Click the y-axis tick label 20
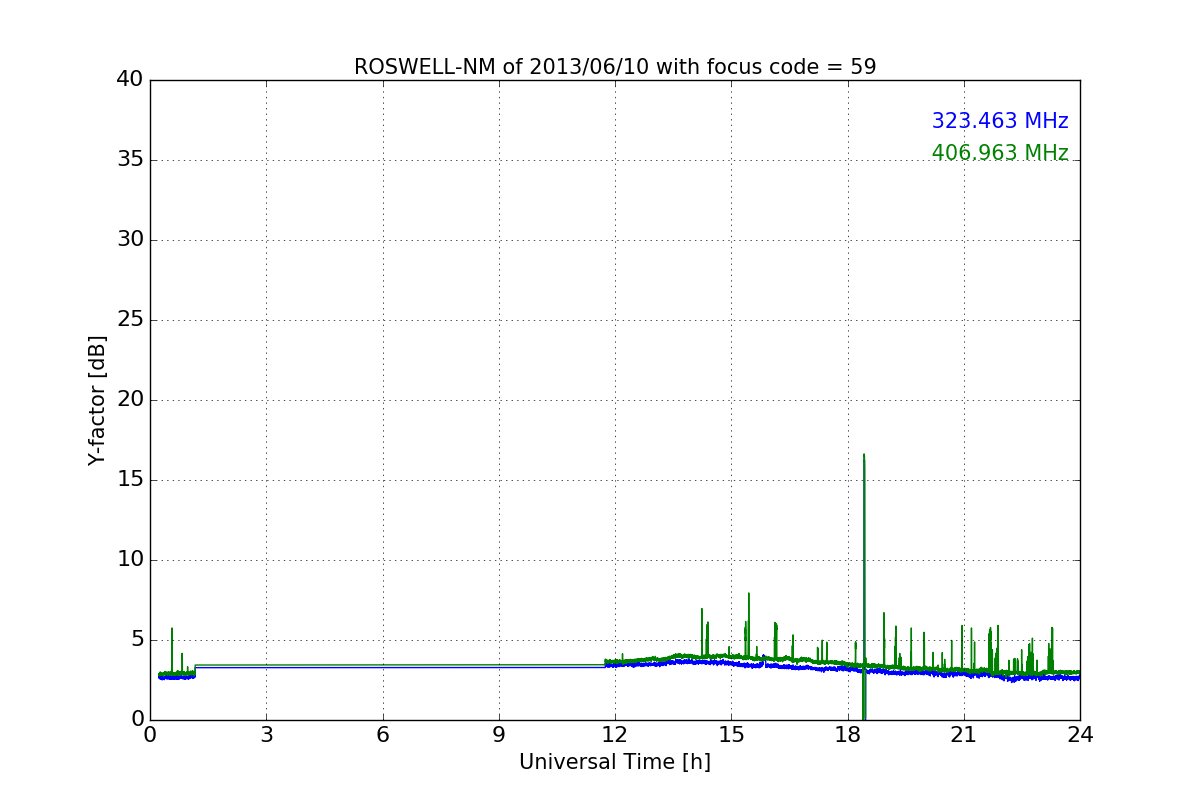 tap(130, 400)
